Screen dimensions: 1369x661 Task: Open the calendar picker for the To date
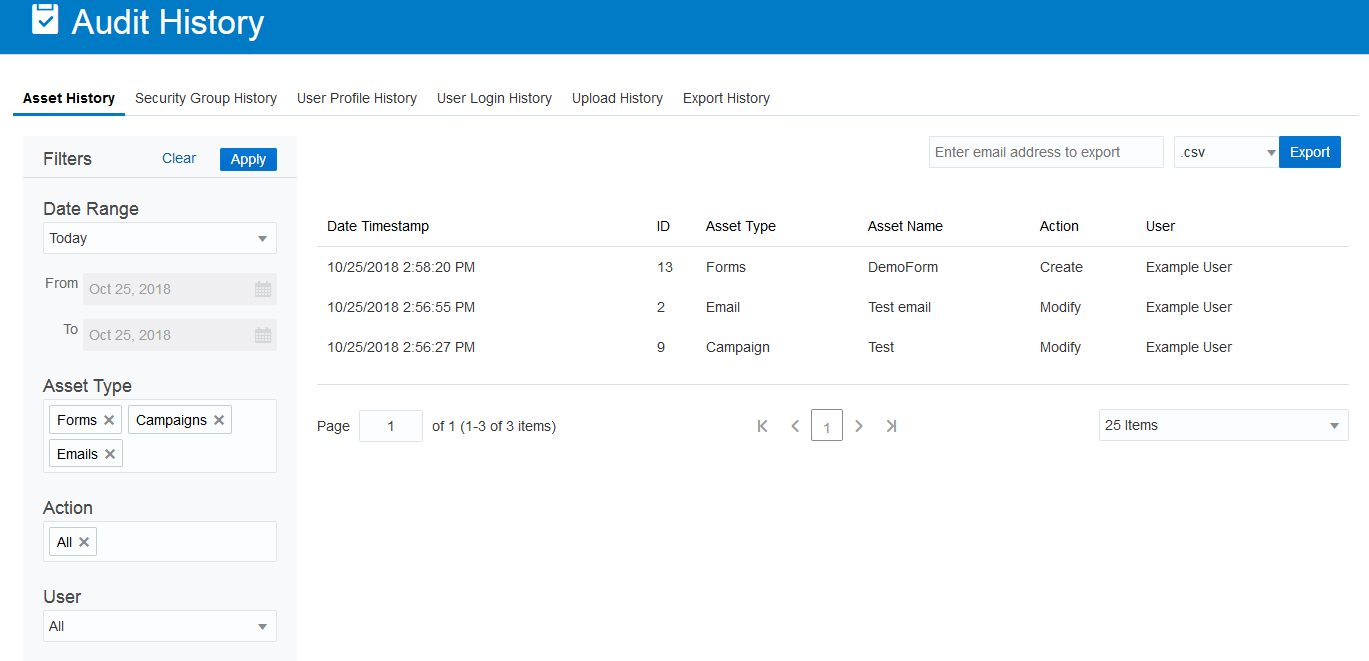[263, 335]
